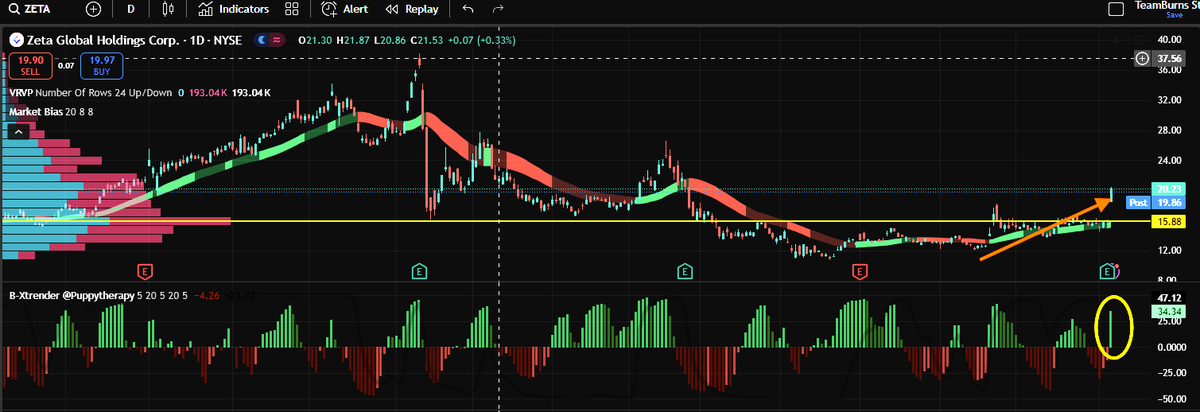Redo the last chart action
Viewport: 1200px width, 412px height.
pos(497,9)
